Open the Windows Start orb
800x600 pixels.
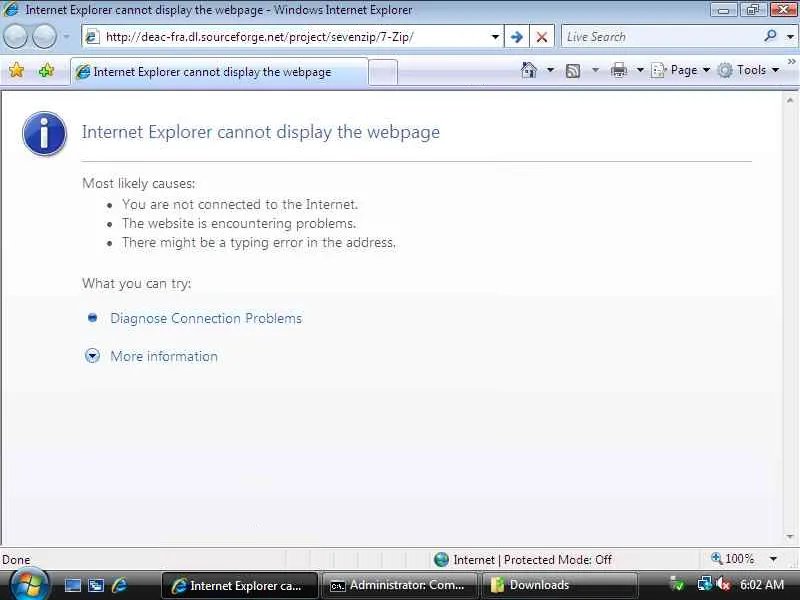[x=29, y=585]
